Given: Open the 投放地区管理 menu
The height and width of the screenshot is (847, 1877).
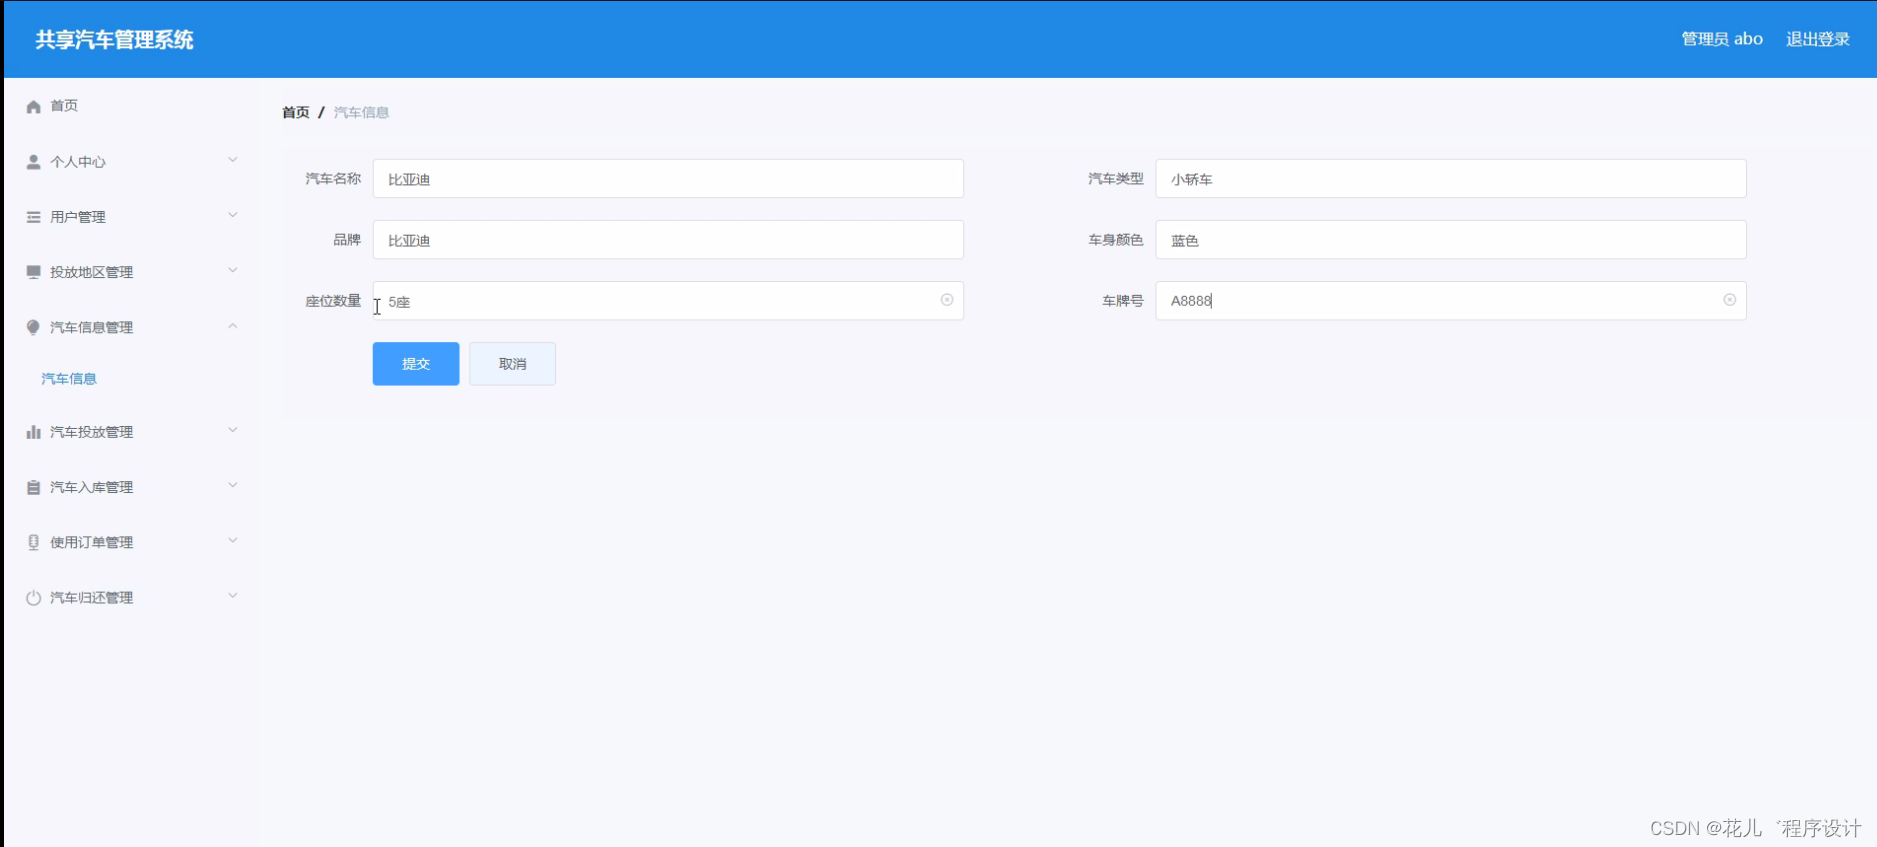Looking at the screenshot, I should click(132, 272).
